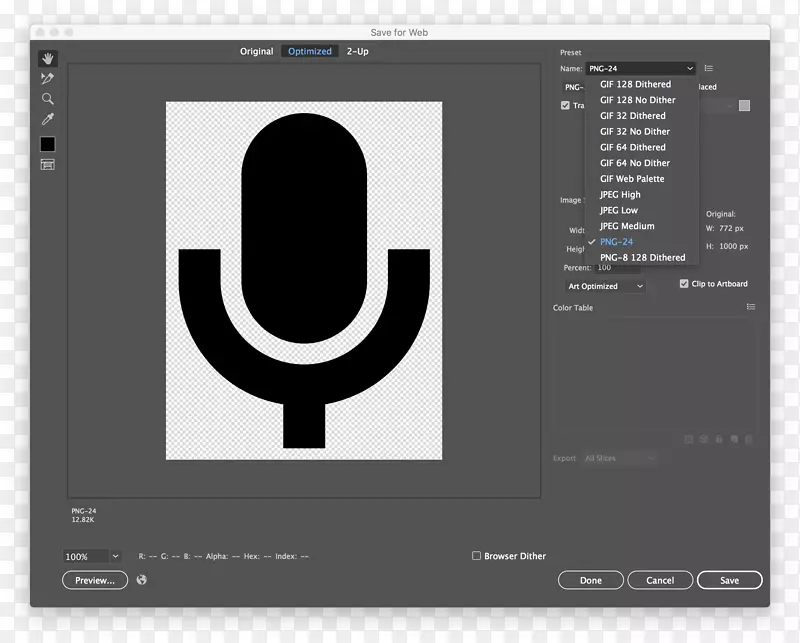Select the Eyedropper tool
Viewport: 800px width, 643px height.
pyautogui.click(x=47, y=120)
